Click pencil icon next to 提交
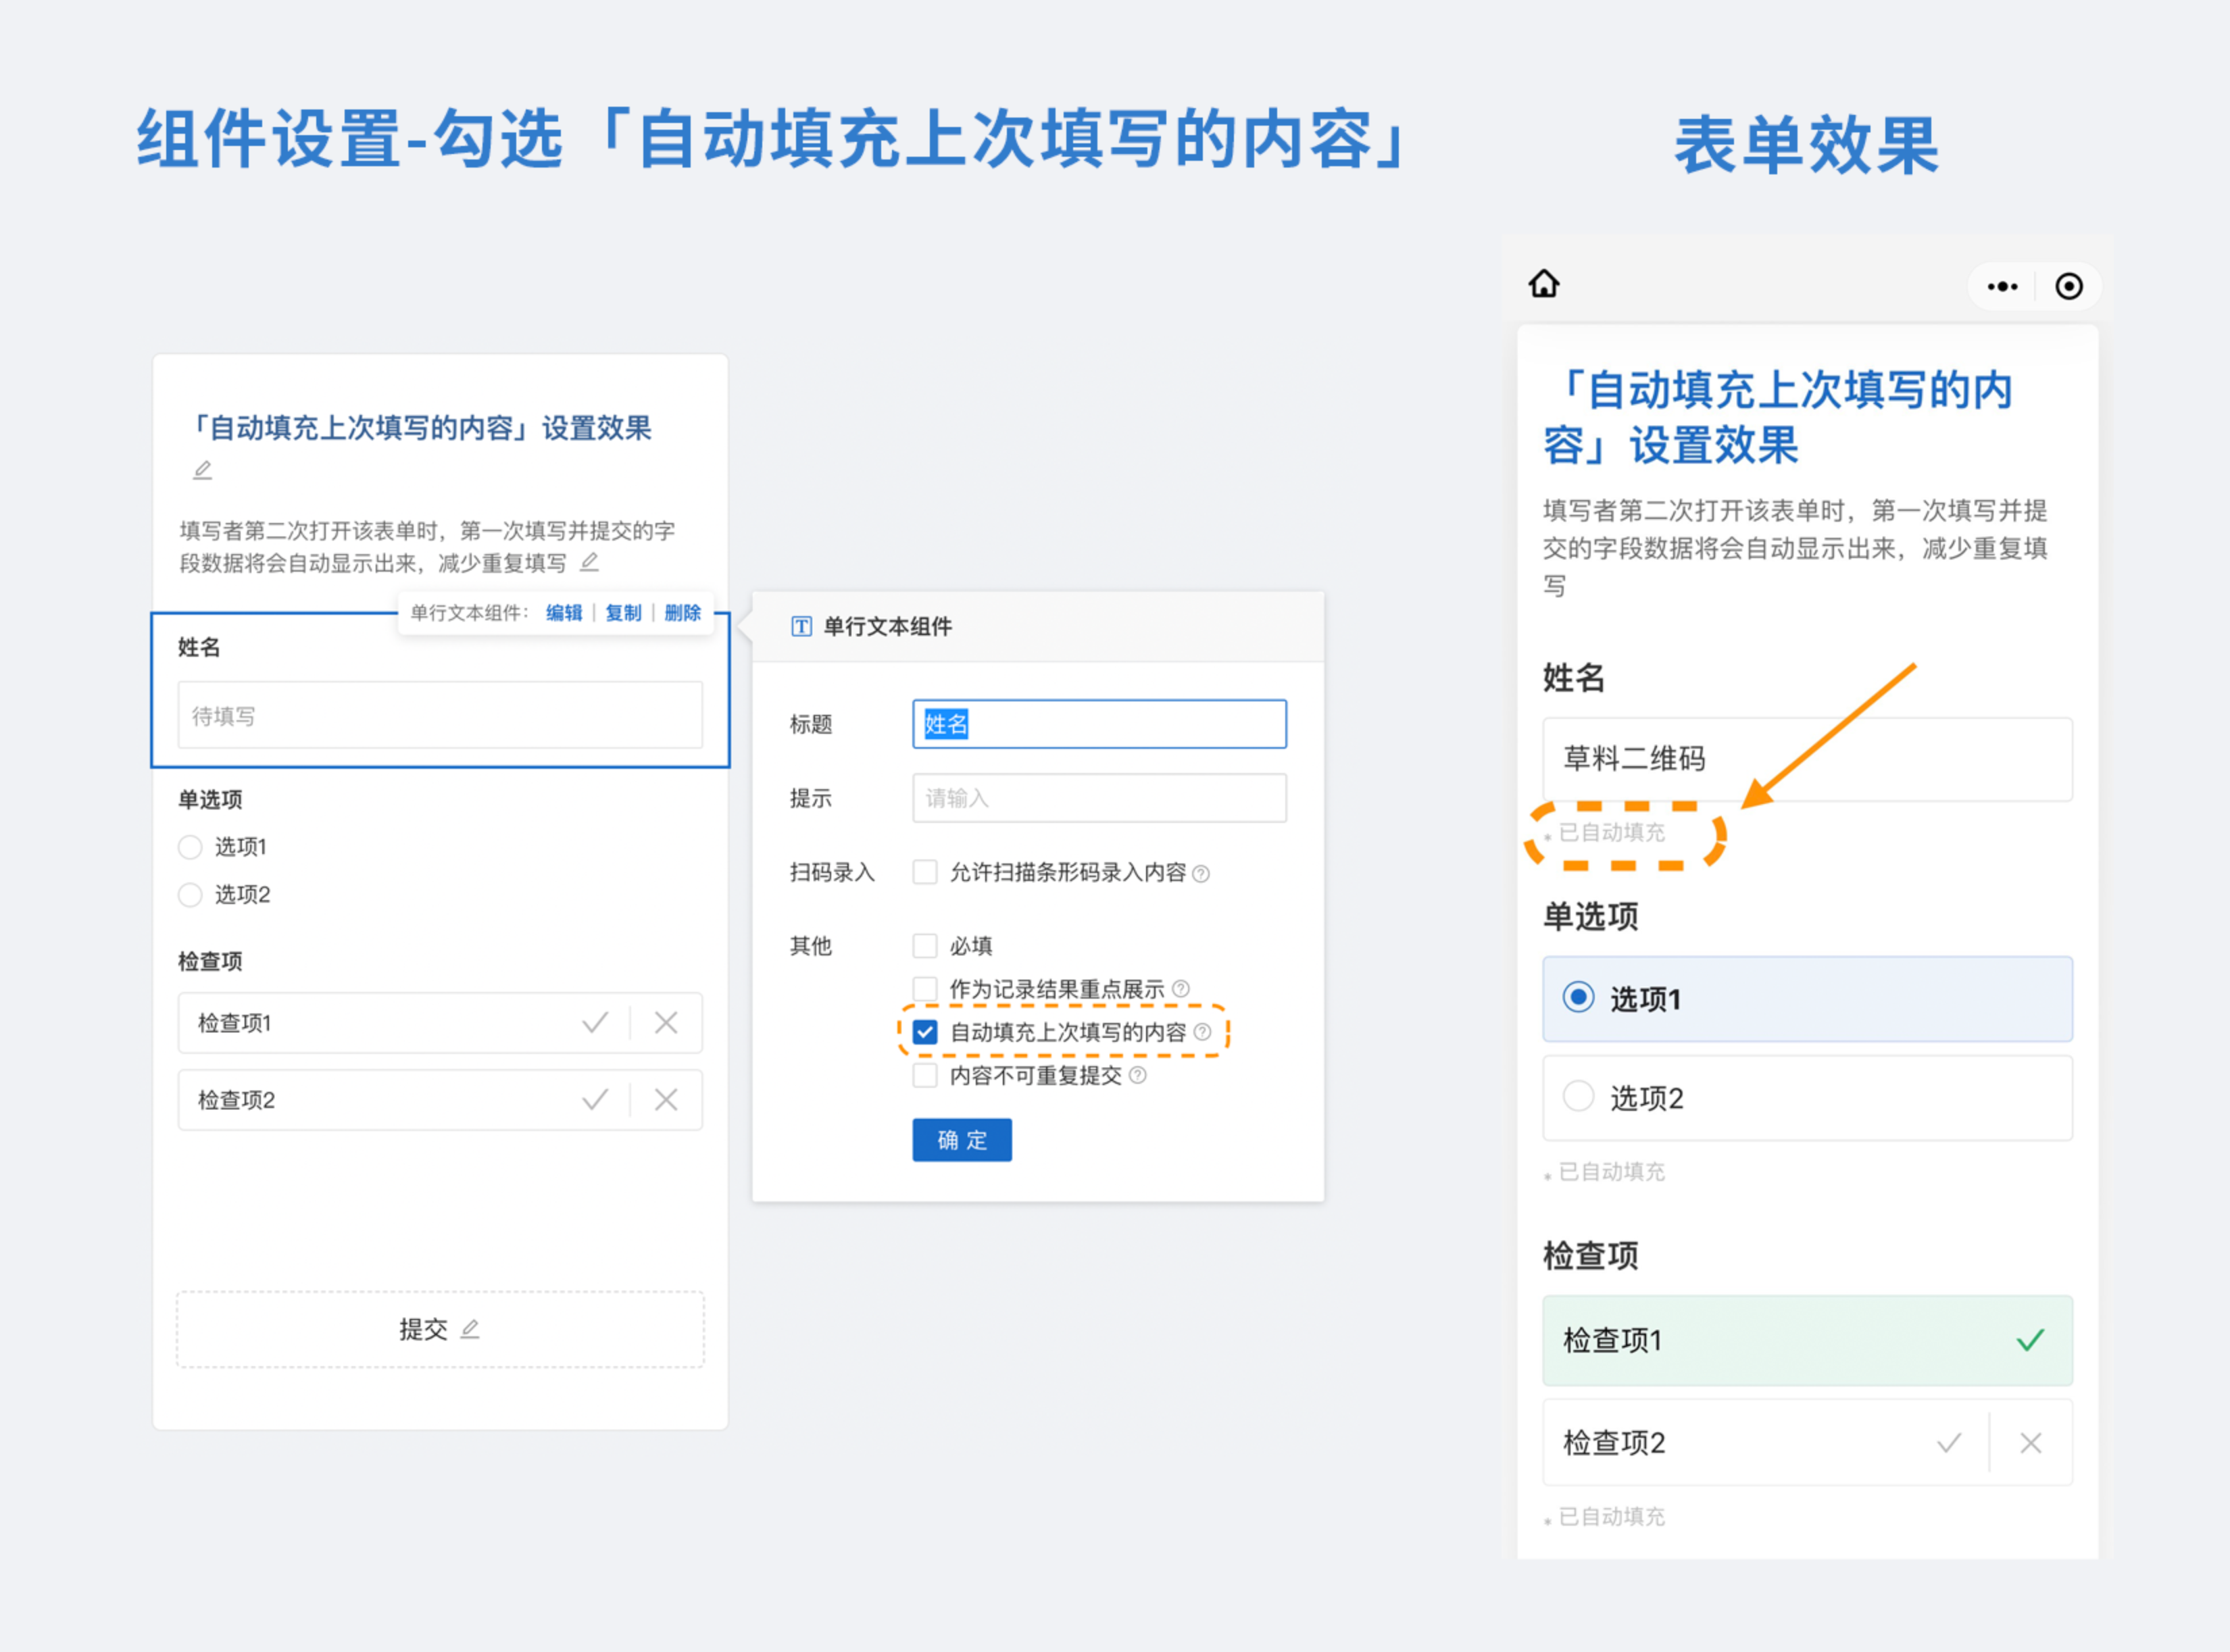Viewport: 2230px width, 1652px height. pos(470,1329)
